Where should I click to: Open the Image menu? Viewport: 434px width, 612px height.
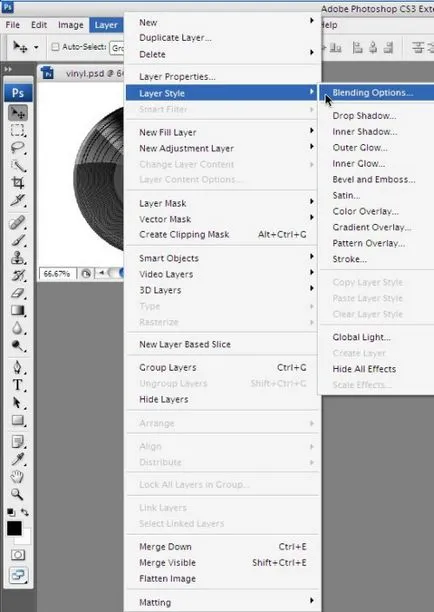click(71, 25)
